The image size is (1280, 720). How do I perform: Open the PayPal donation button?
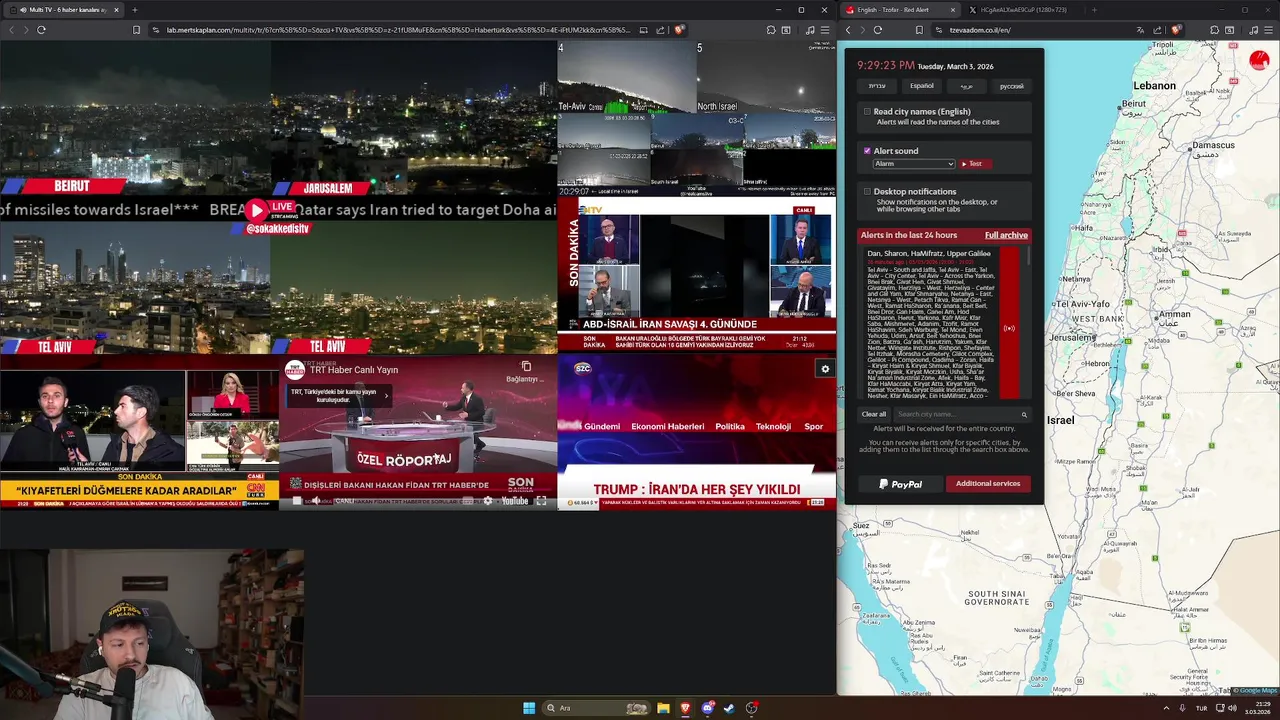click(900, 484)
